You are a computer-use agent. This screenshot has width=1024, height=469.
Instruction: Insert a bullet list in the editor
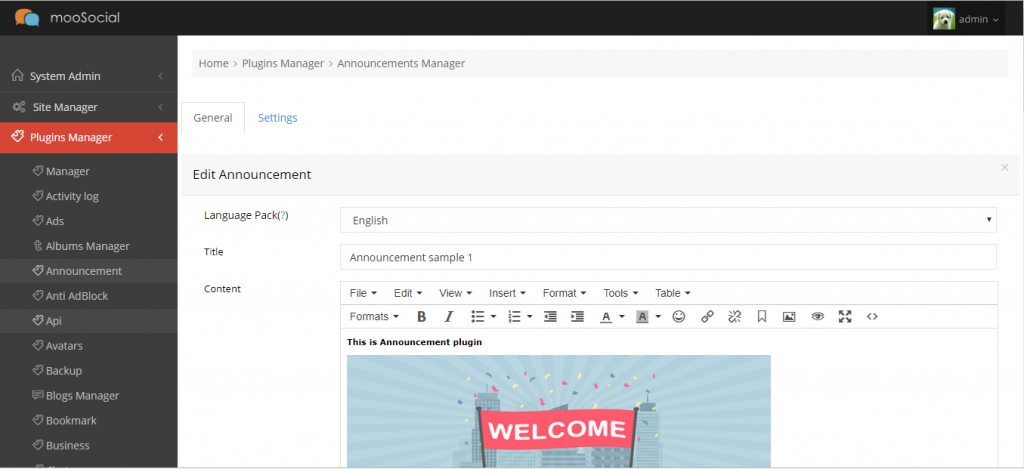pos(477,317)
